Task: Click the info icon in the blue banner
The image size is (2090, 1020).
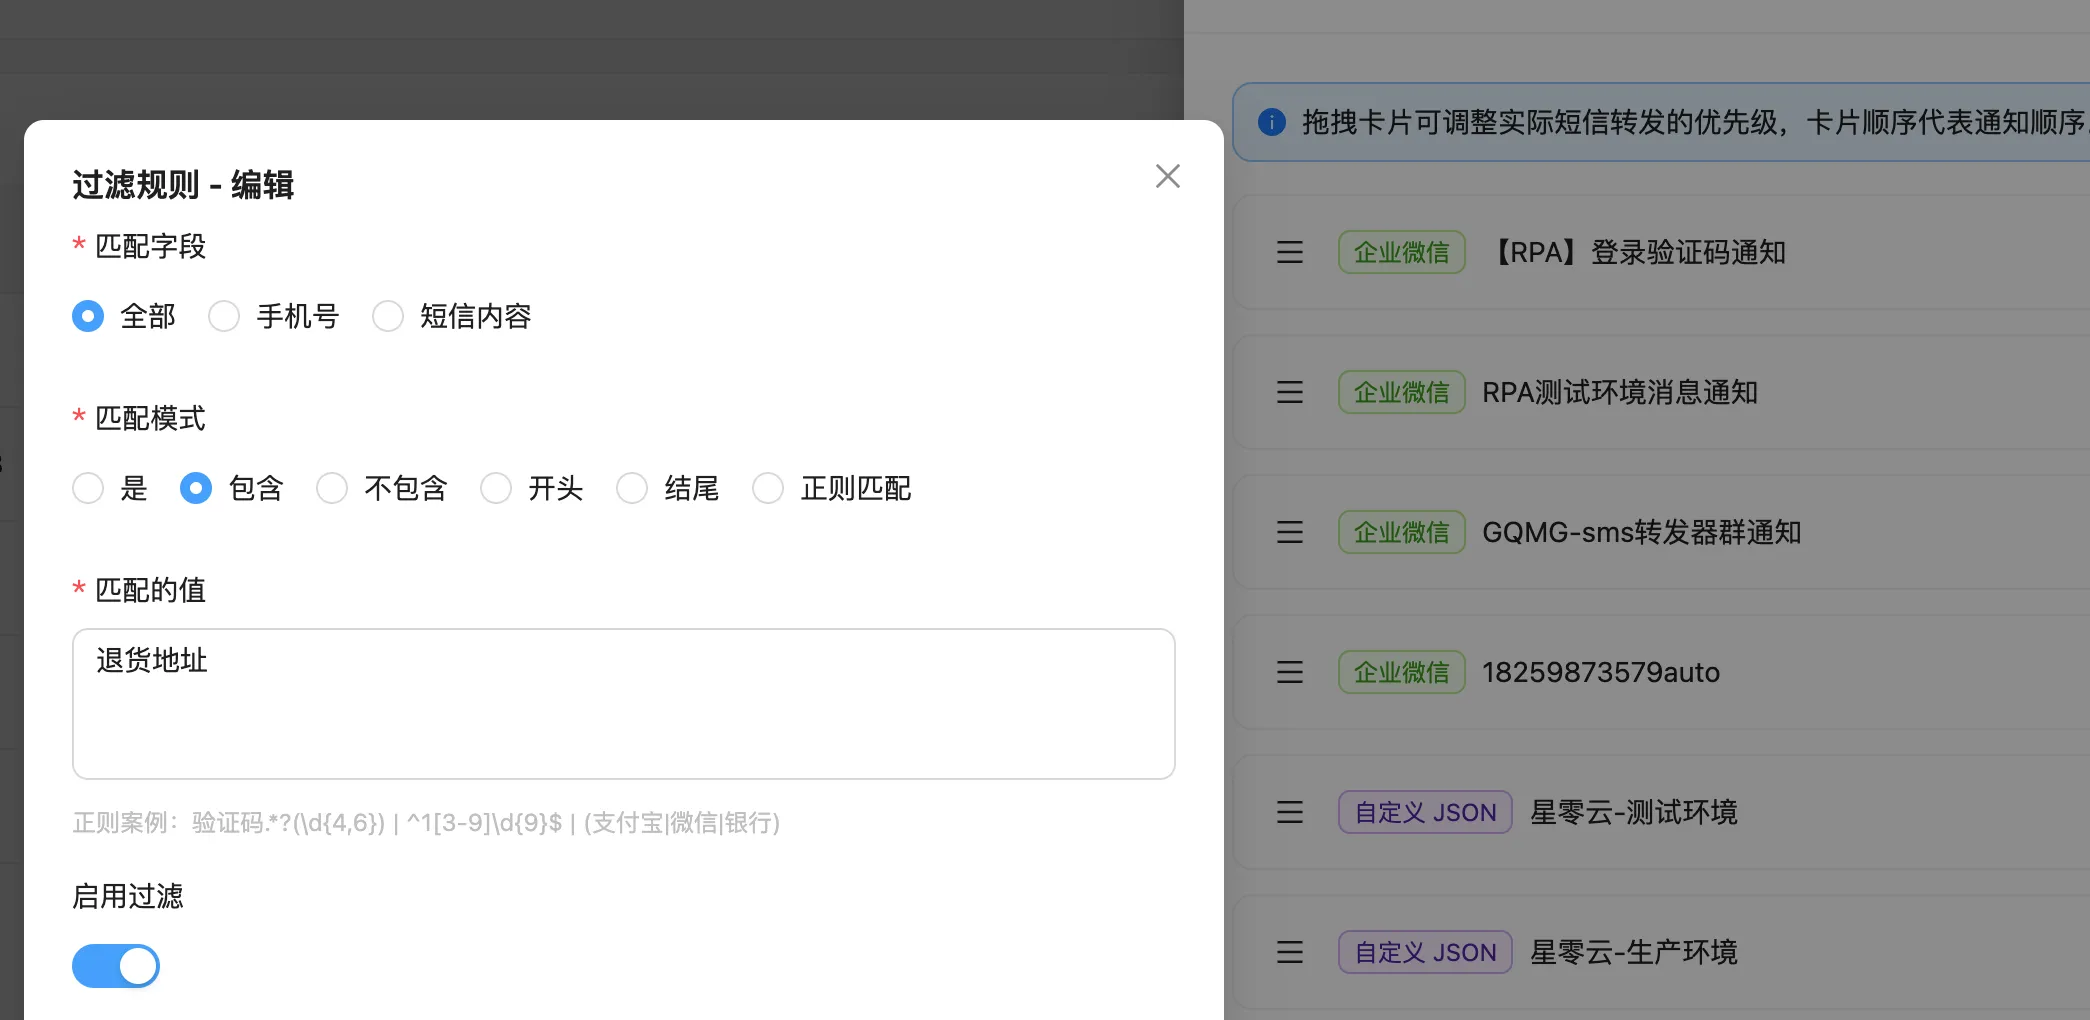Action: click(1272, 121)
